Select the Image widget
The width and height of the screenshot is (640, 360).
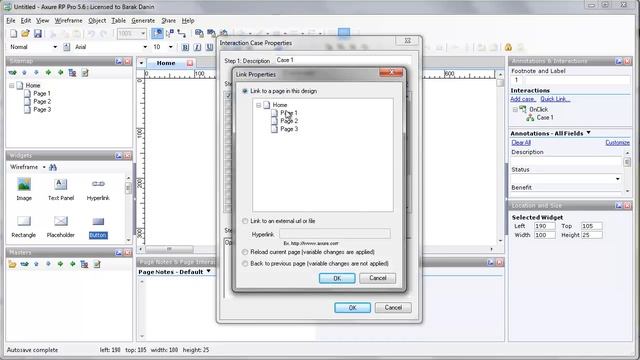click(x=24, y=189)
